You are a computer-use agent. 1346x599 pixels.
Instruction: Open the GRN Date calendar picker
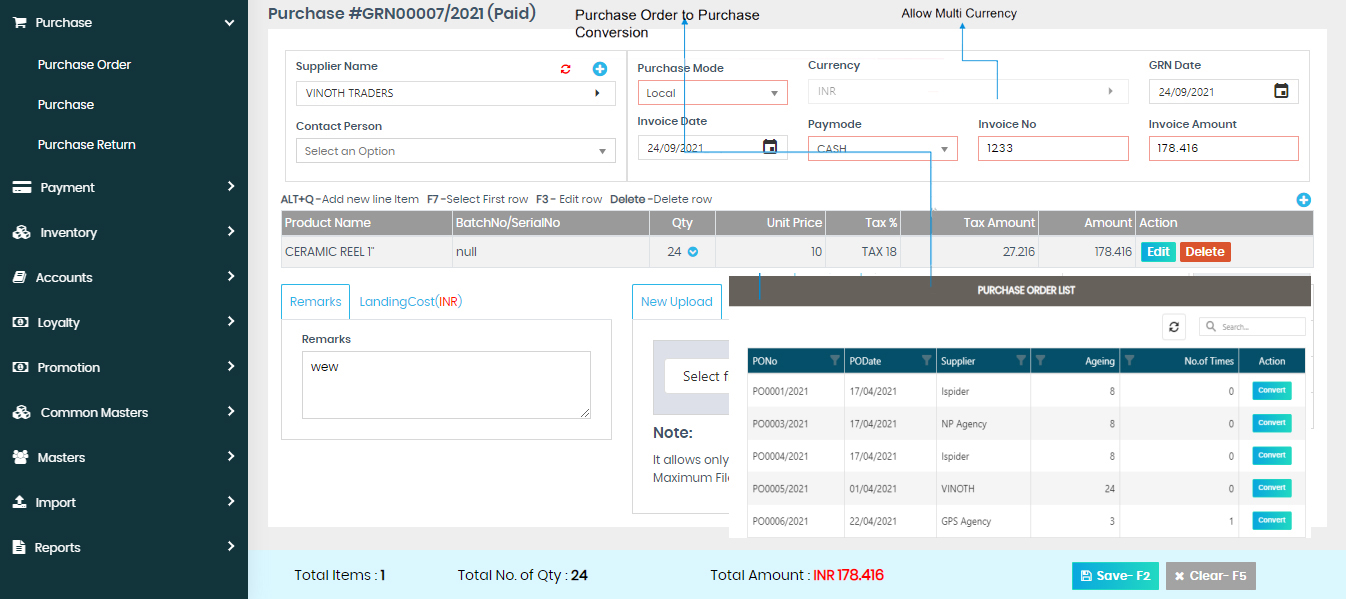click(1283, 91)
